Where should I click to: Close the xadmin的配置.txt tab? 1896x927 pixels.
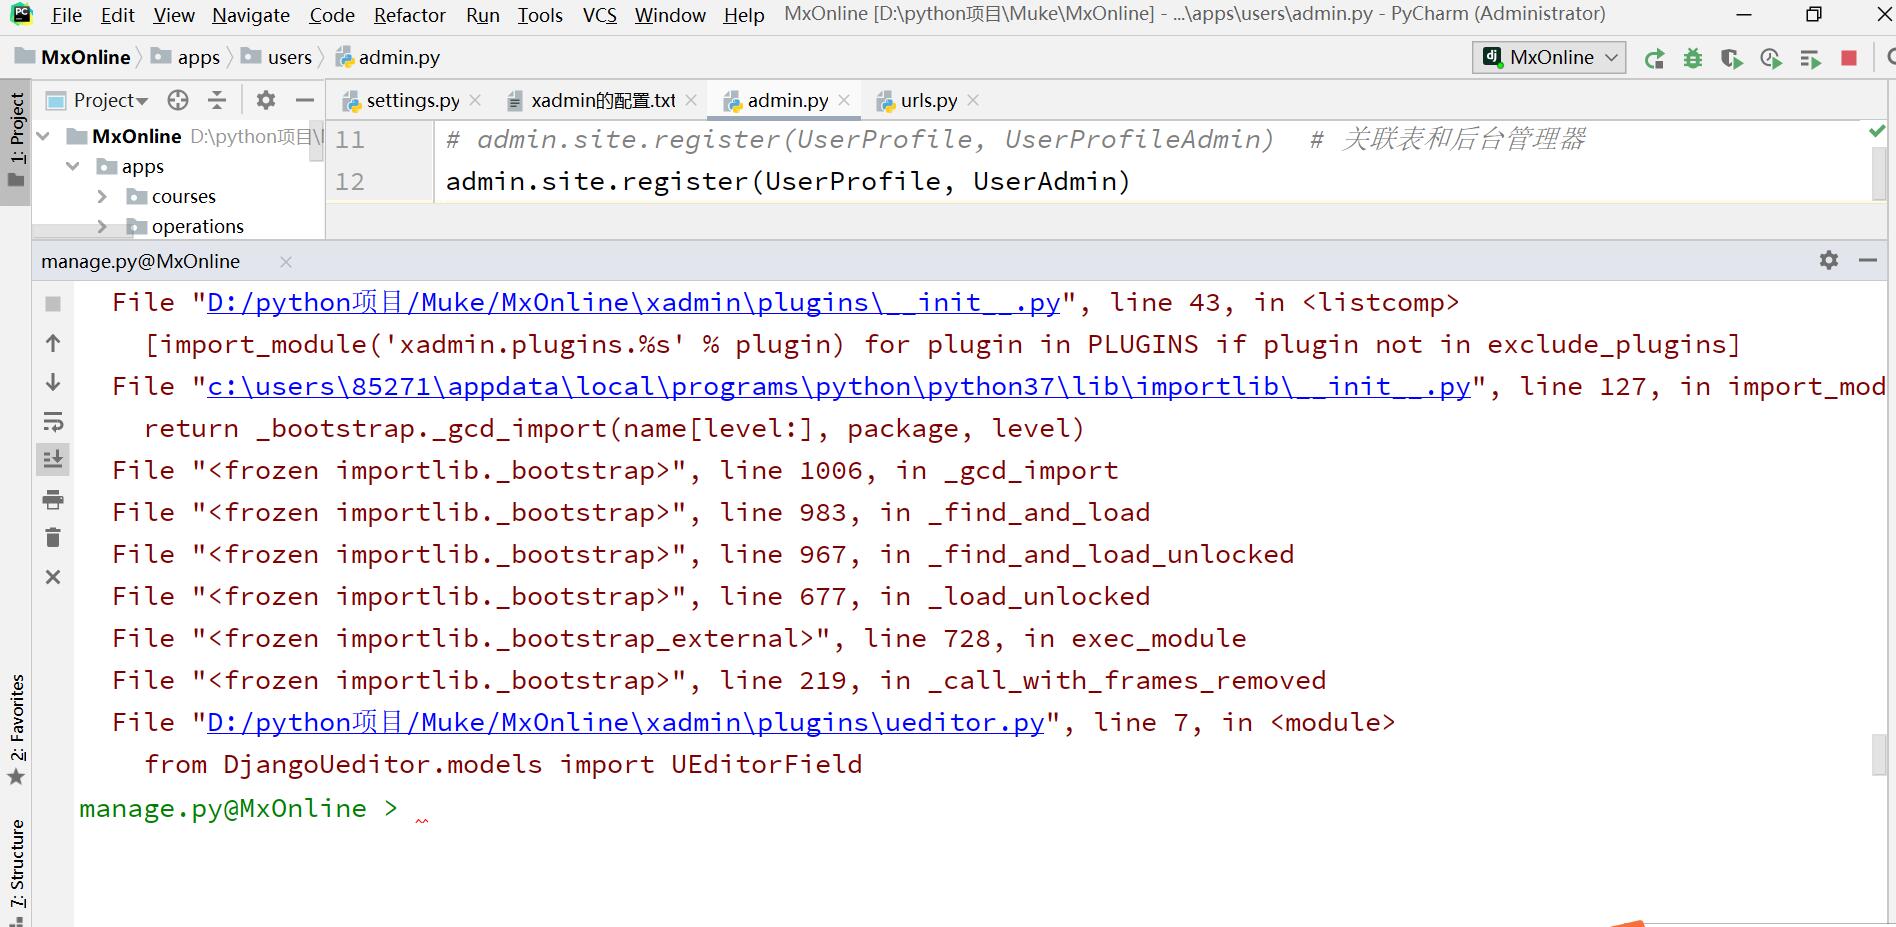(691, 100)
